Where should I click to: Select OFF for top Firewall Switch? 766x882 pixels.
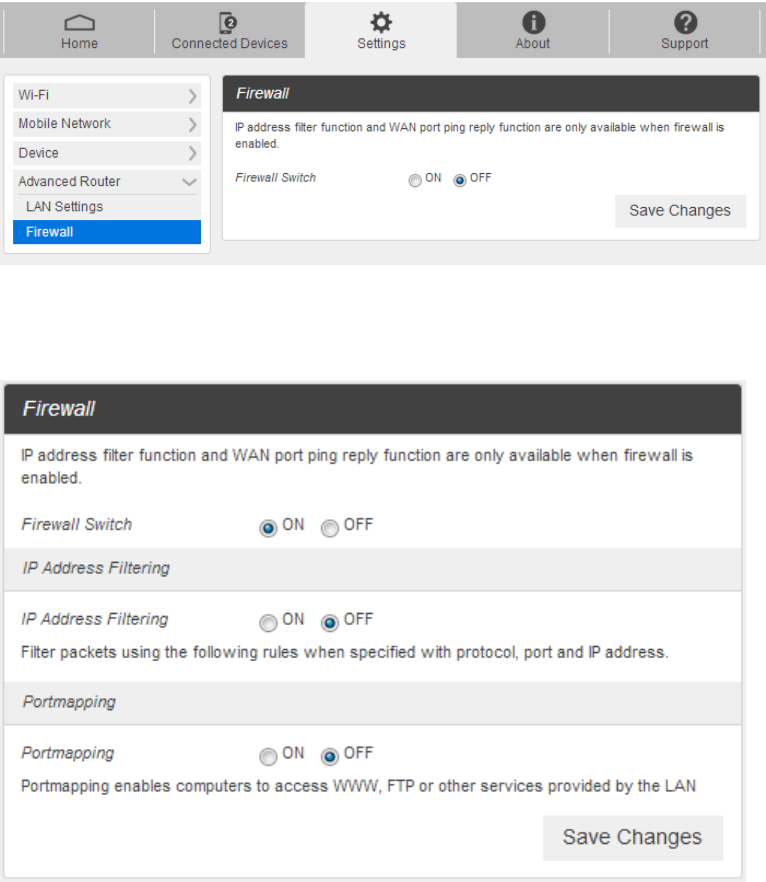point(460,181)
